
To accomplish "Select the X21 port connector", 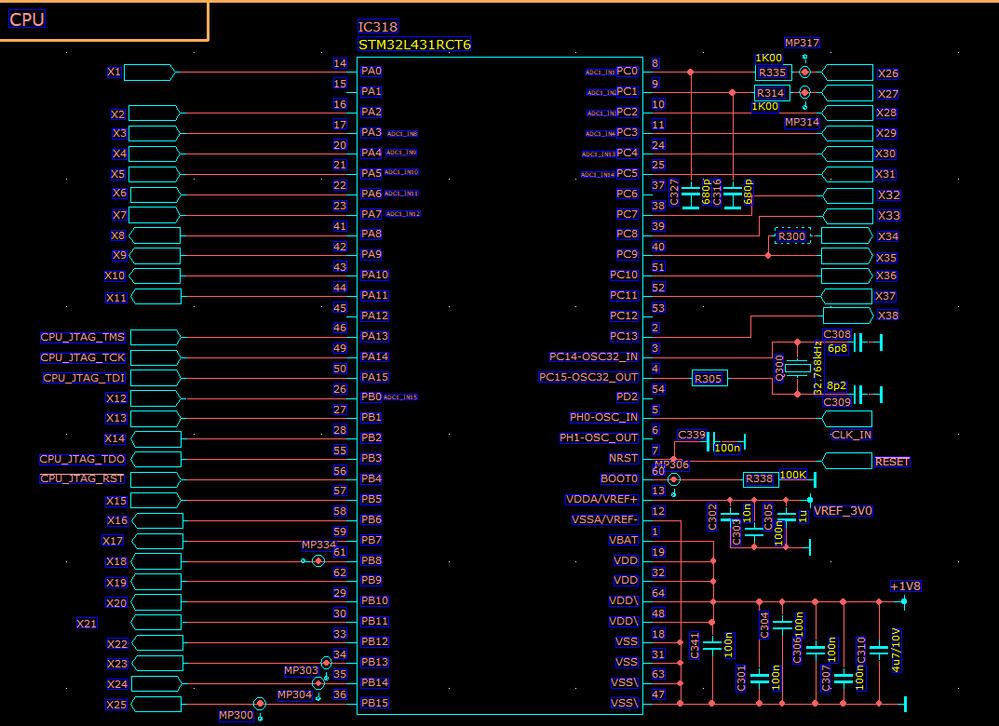I will [156, 623].
